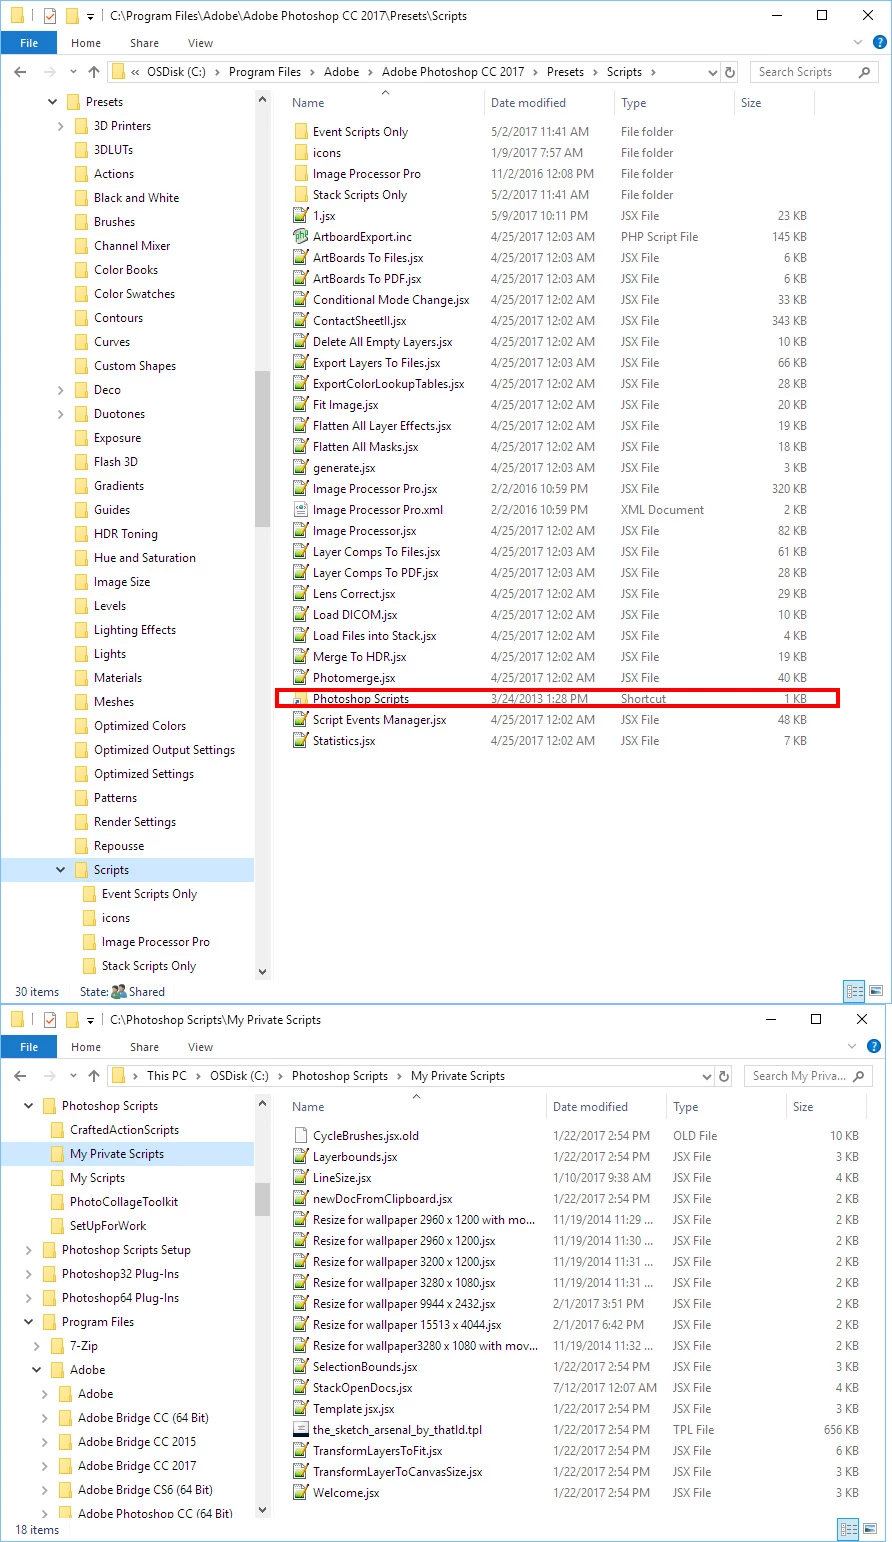This screenshot has height=1542, width=892.
Task: Click the Statistics.jsx file icon
Action: coord(300,740)
